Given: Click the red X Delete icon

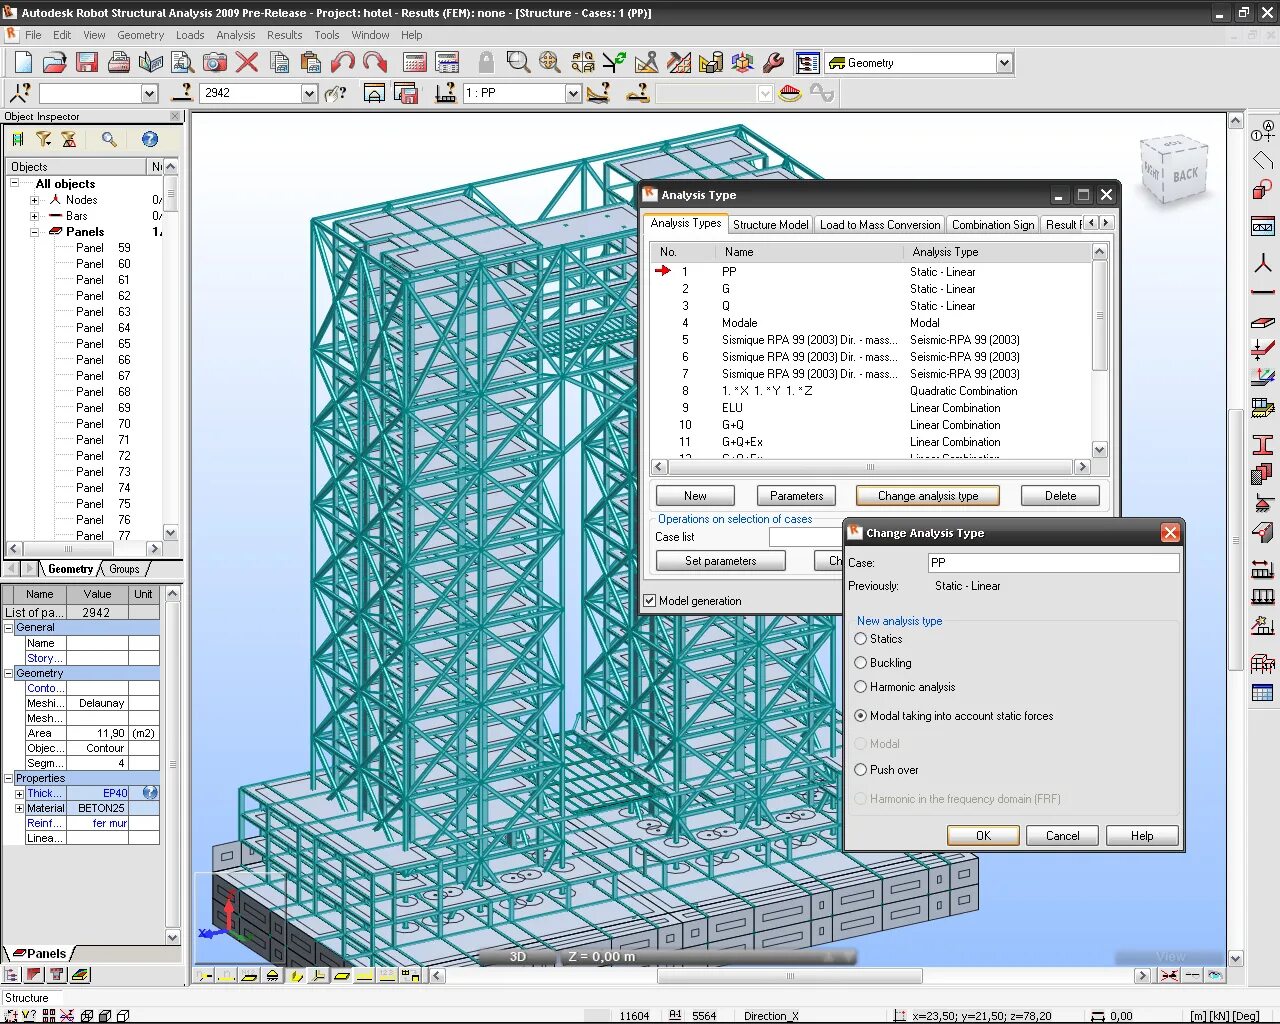Looking at the screenshot, I should coord(247,62).
